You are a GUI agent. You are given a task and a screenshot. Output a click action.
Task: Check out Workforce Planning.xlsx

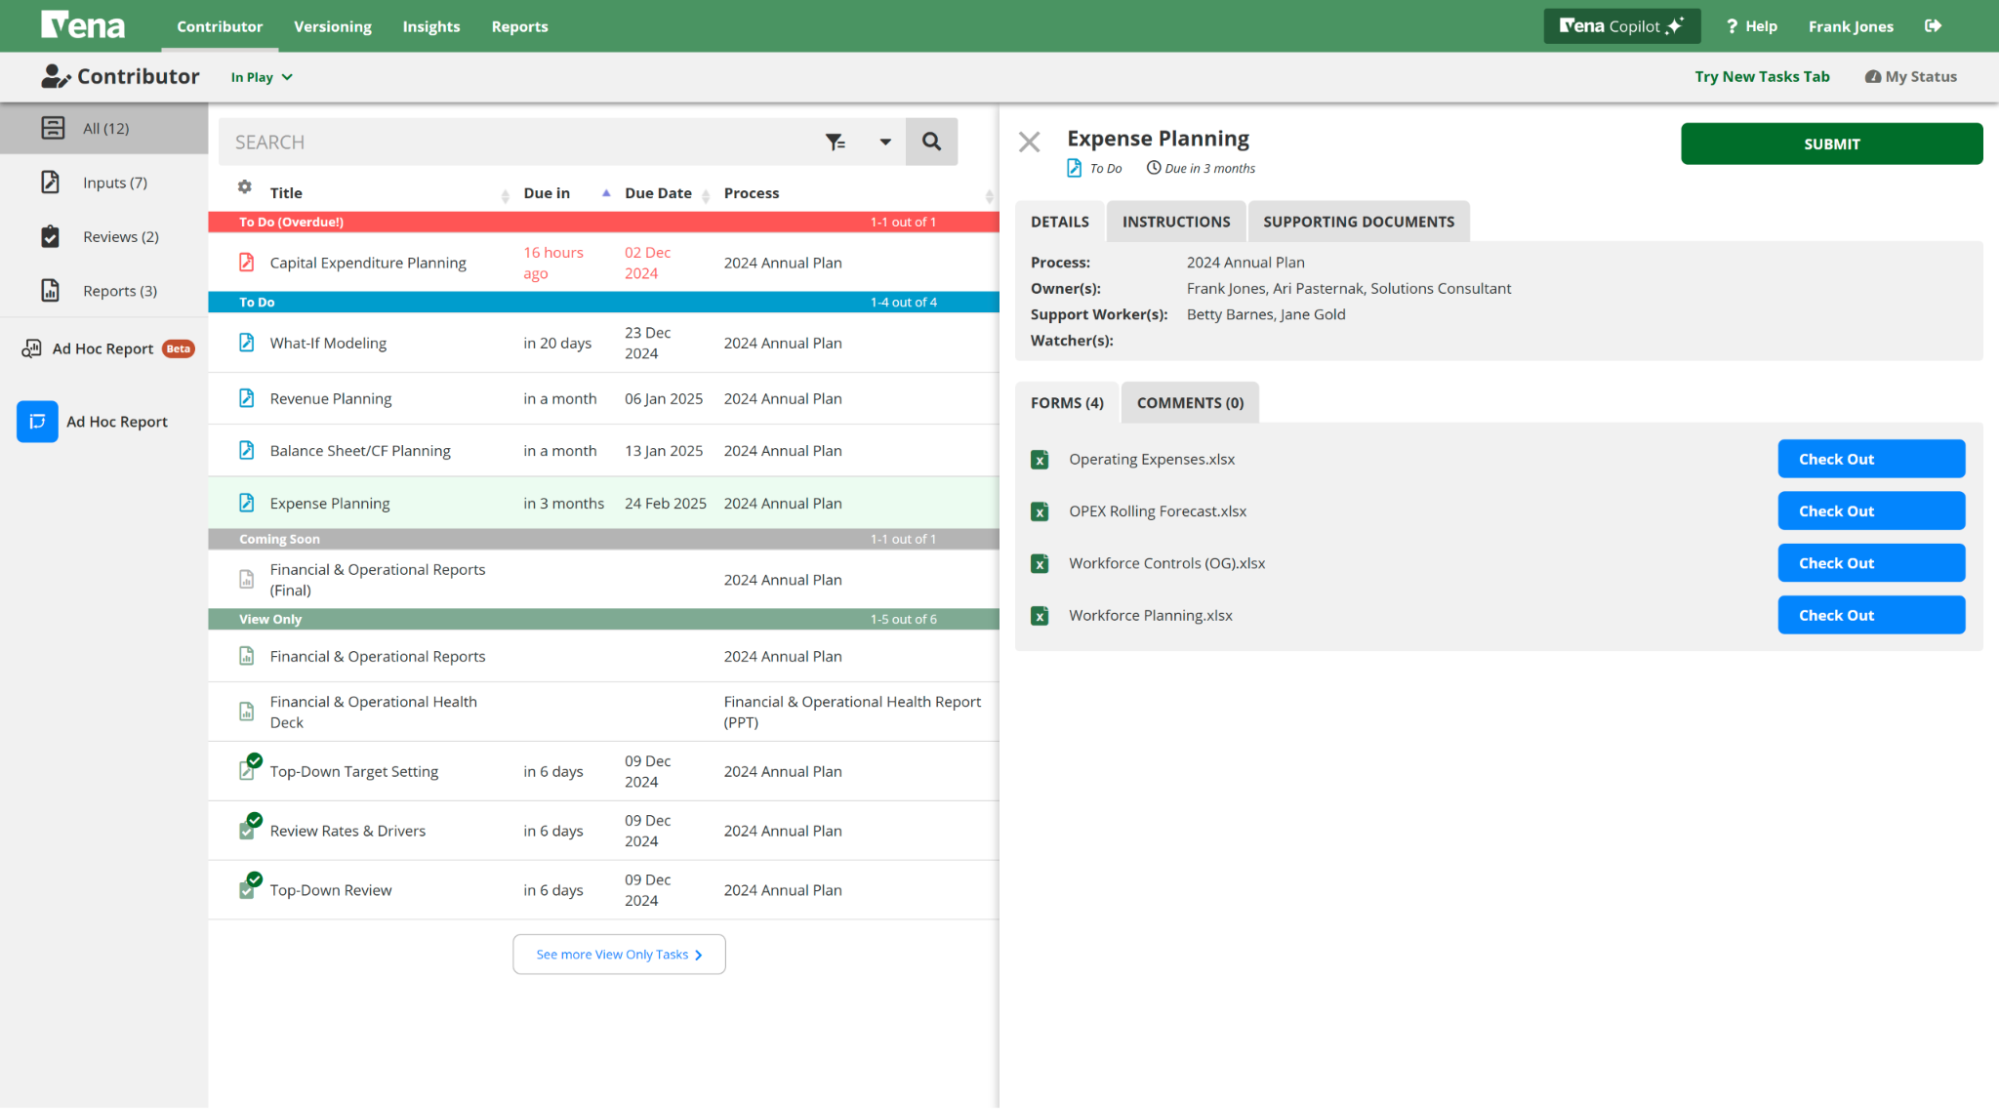(1870, 615)
